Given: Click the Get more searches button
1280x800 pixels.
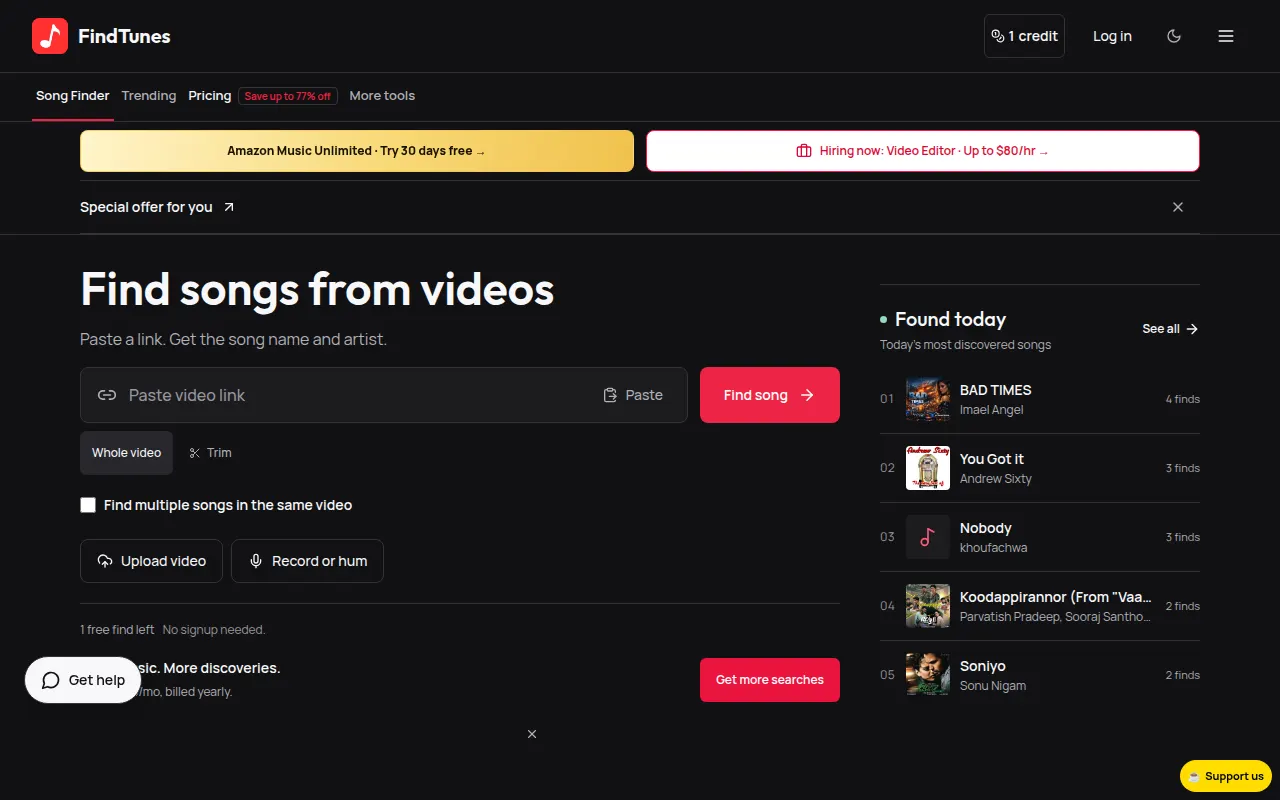Looking at the screenshot, I should pyautogui.click(x=770, y=680).
